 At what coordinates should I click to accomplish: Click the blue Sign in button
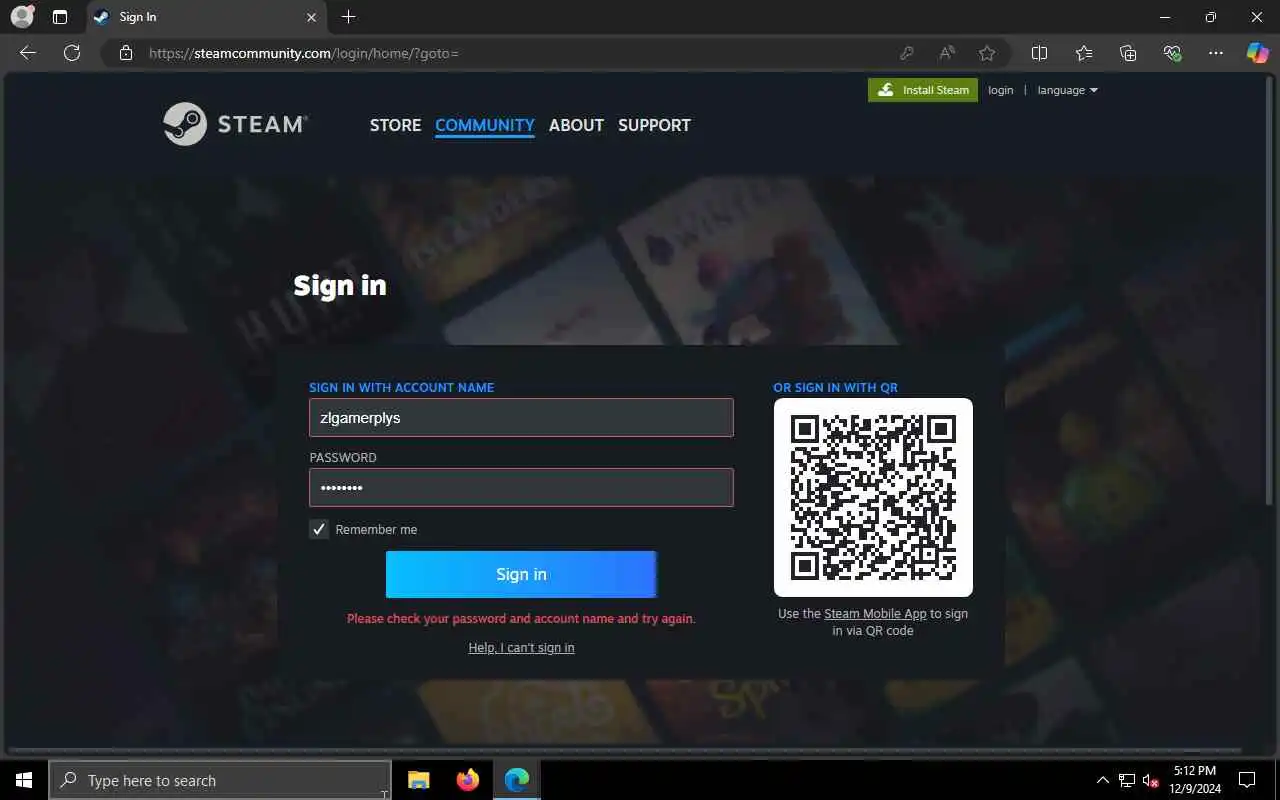pyautogui.click(x=521, y=574)
